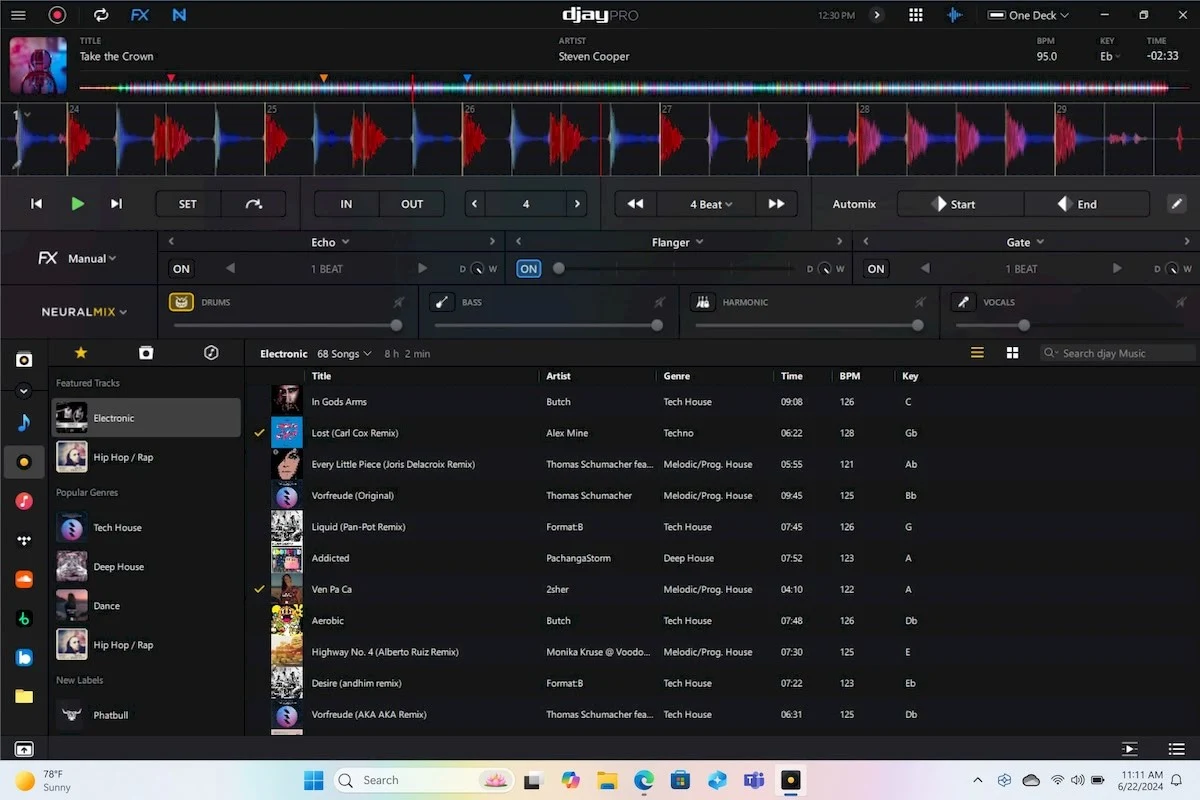Screen dimensions: 1200x800
Task: Toggle the FX panel icon in top bar
Action: [x=140, y=15]
